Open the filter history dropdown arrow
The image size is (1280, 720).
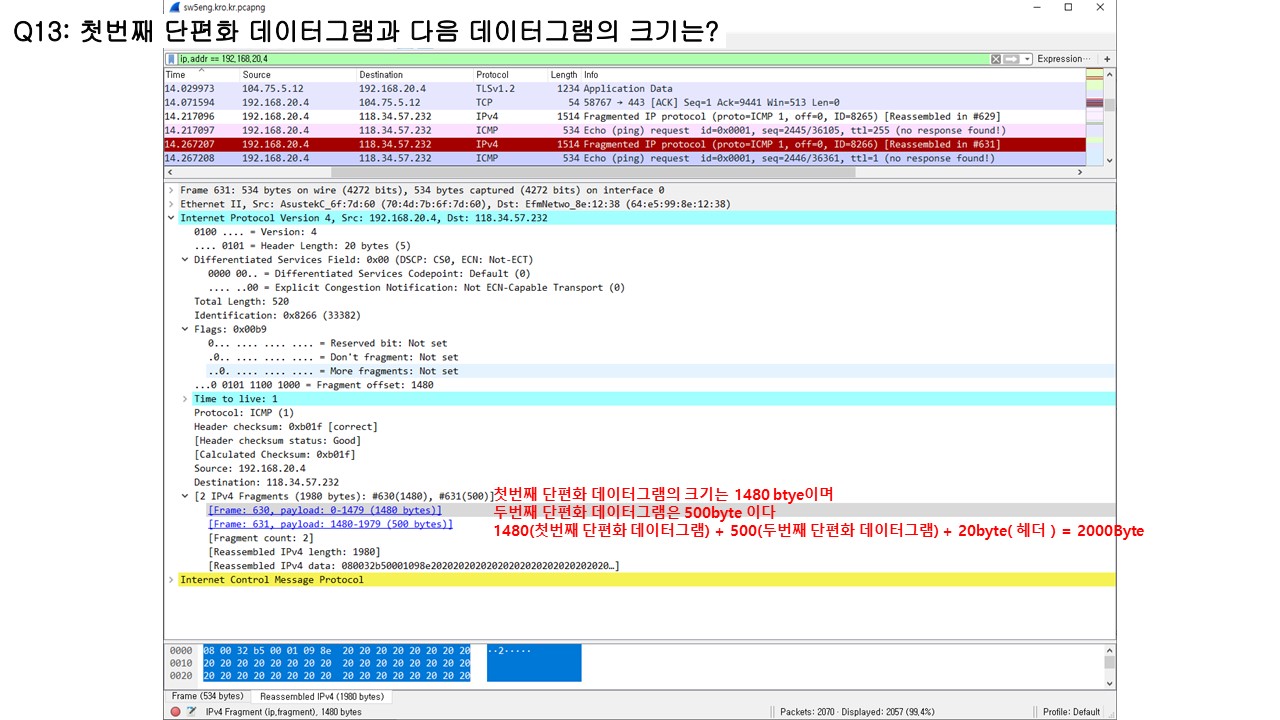coord(1026,59)
